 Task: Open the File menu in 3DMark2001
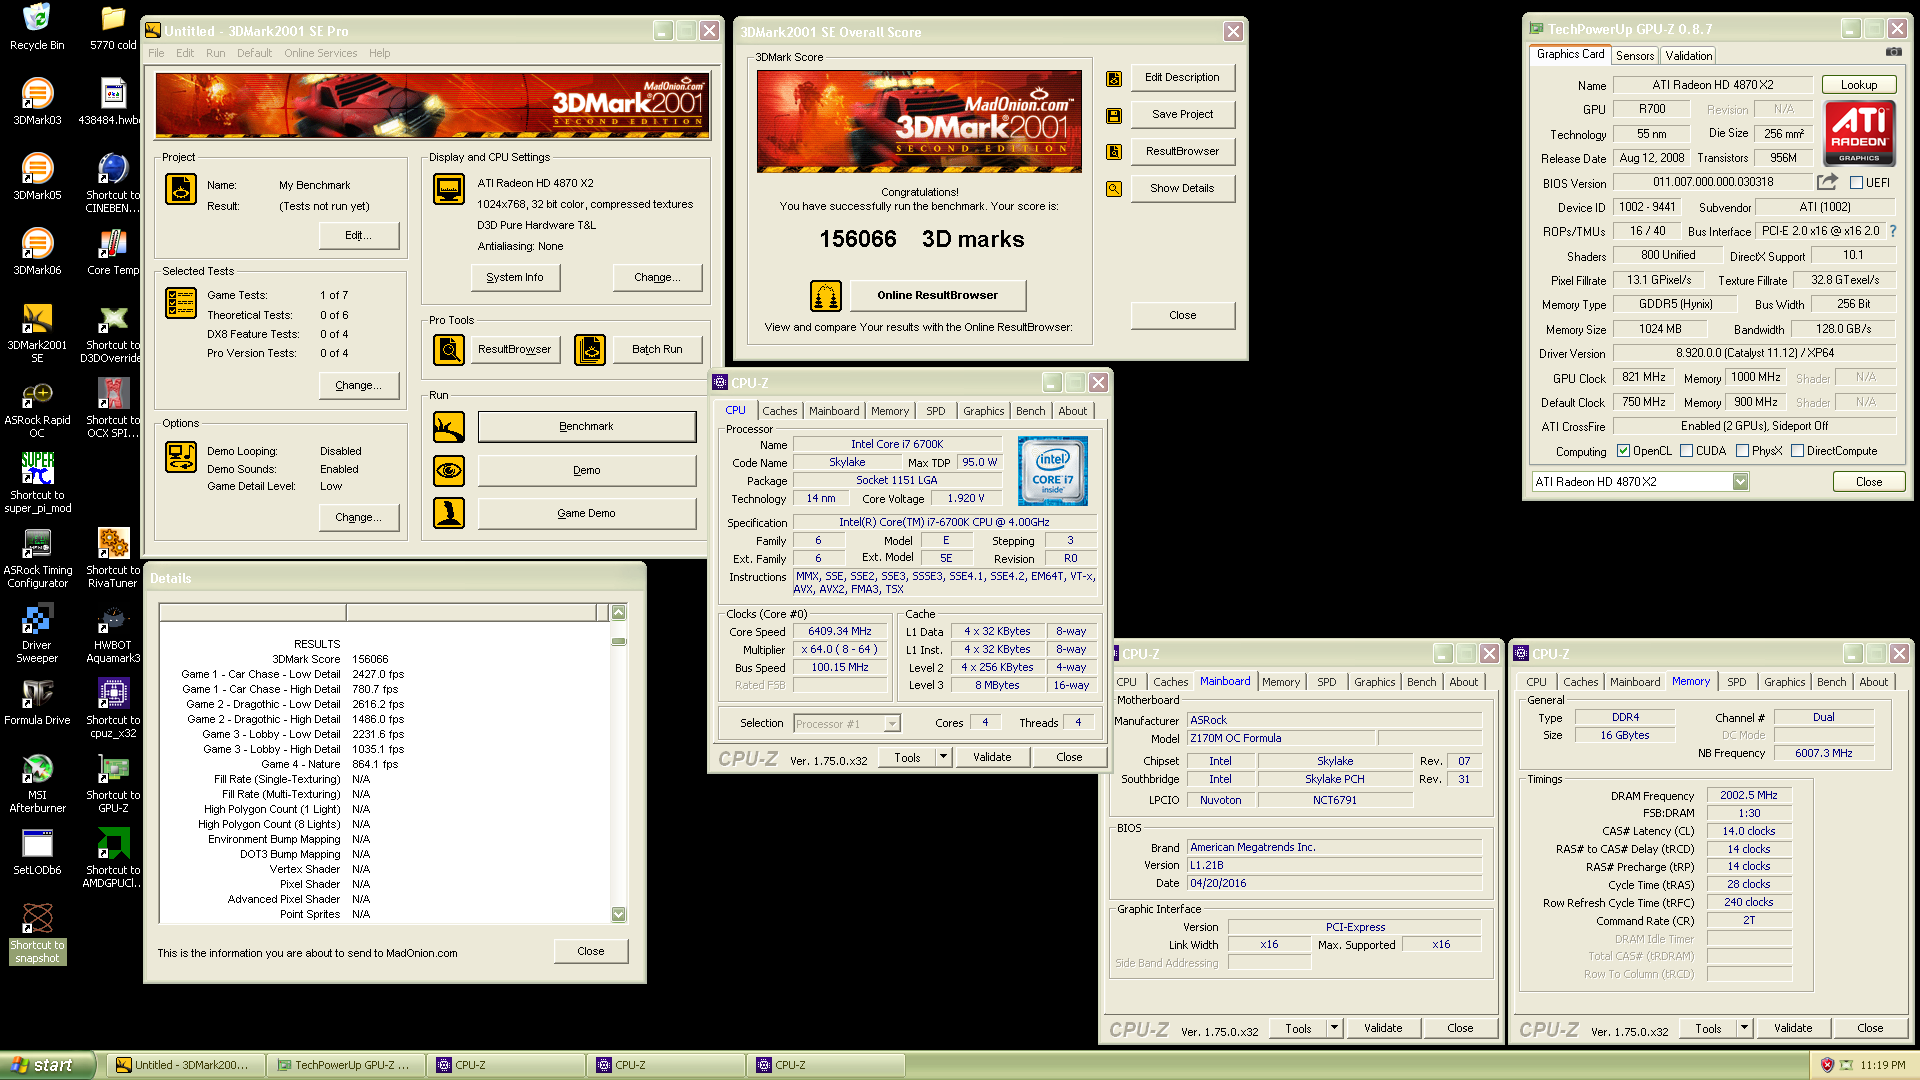pos(156,53)
